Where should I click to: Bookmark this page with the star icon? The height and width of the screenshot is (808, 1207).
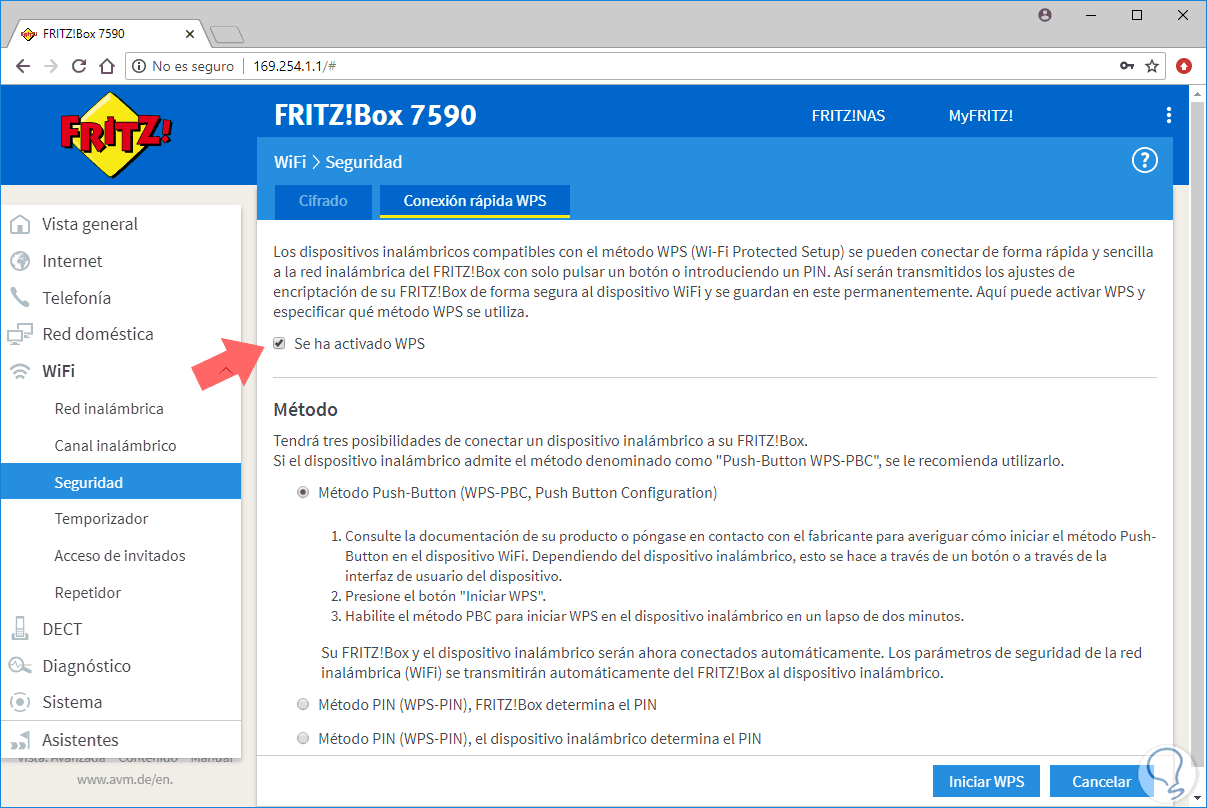click(x=1152, y=66)
